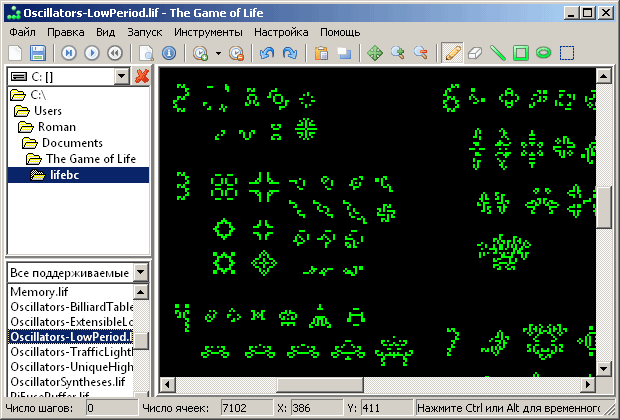Paste from clipboard icon

pyautogui.click(x=321, y=53)
